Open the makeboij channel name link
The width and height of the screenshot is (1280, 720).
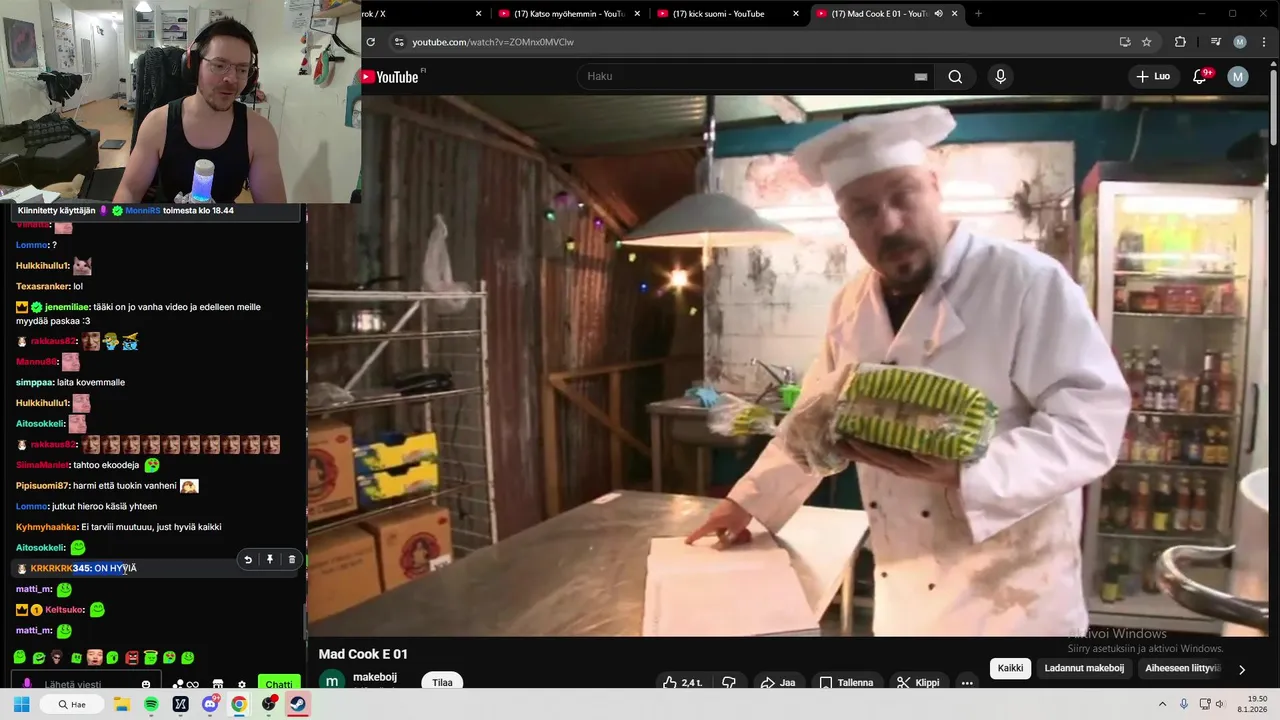375,677
